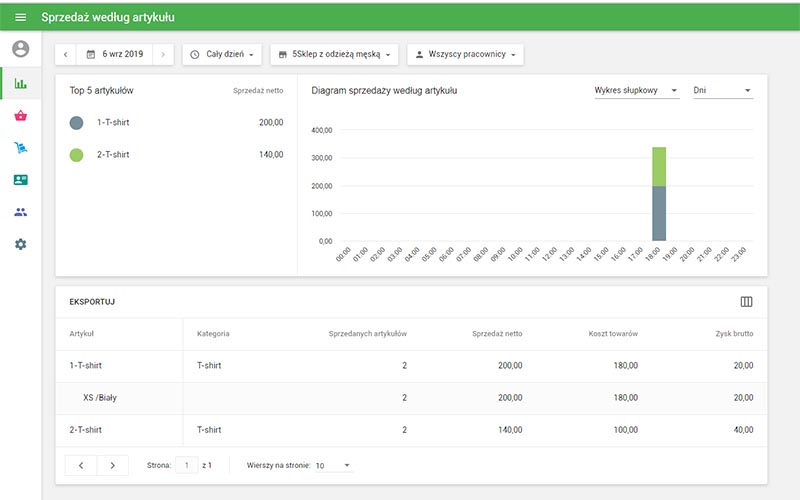The height and width of the screenshot is (500, 800).
Task: Expand the Cały dzień time range dropdown
Action: point(225,54)
